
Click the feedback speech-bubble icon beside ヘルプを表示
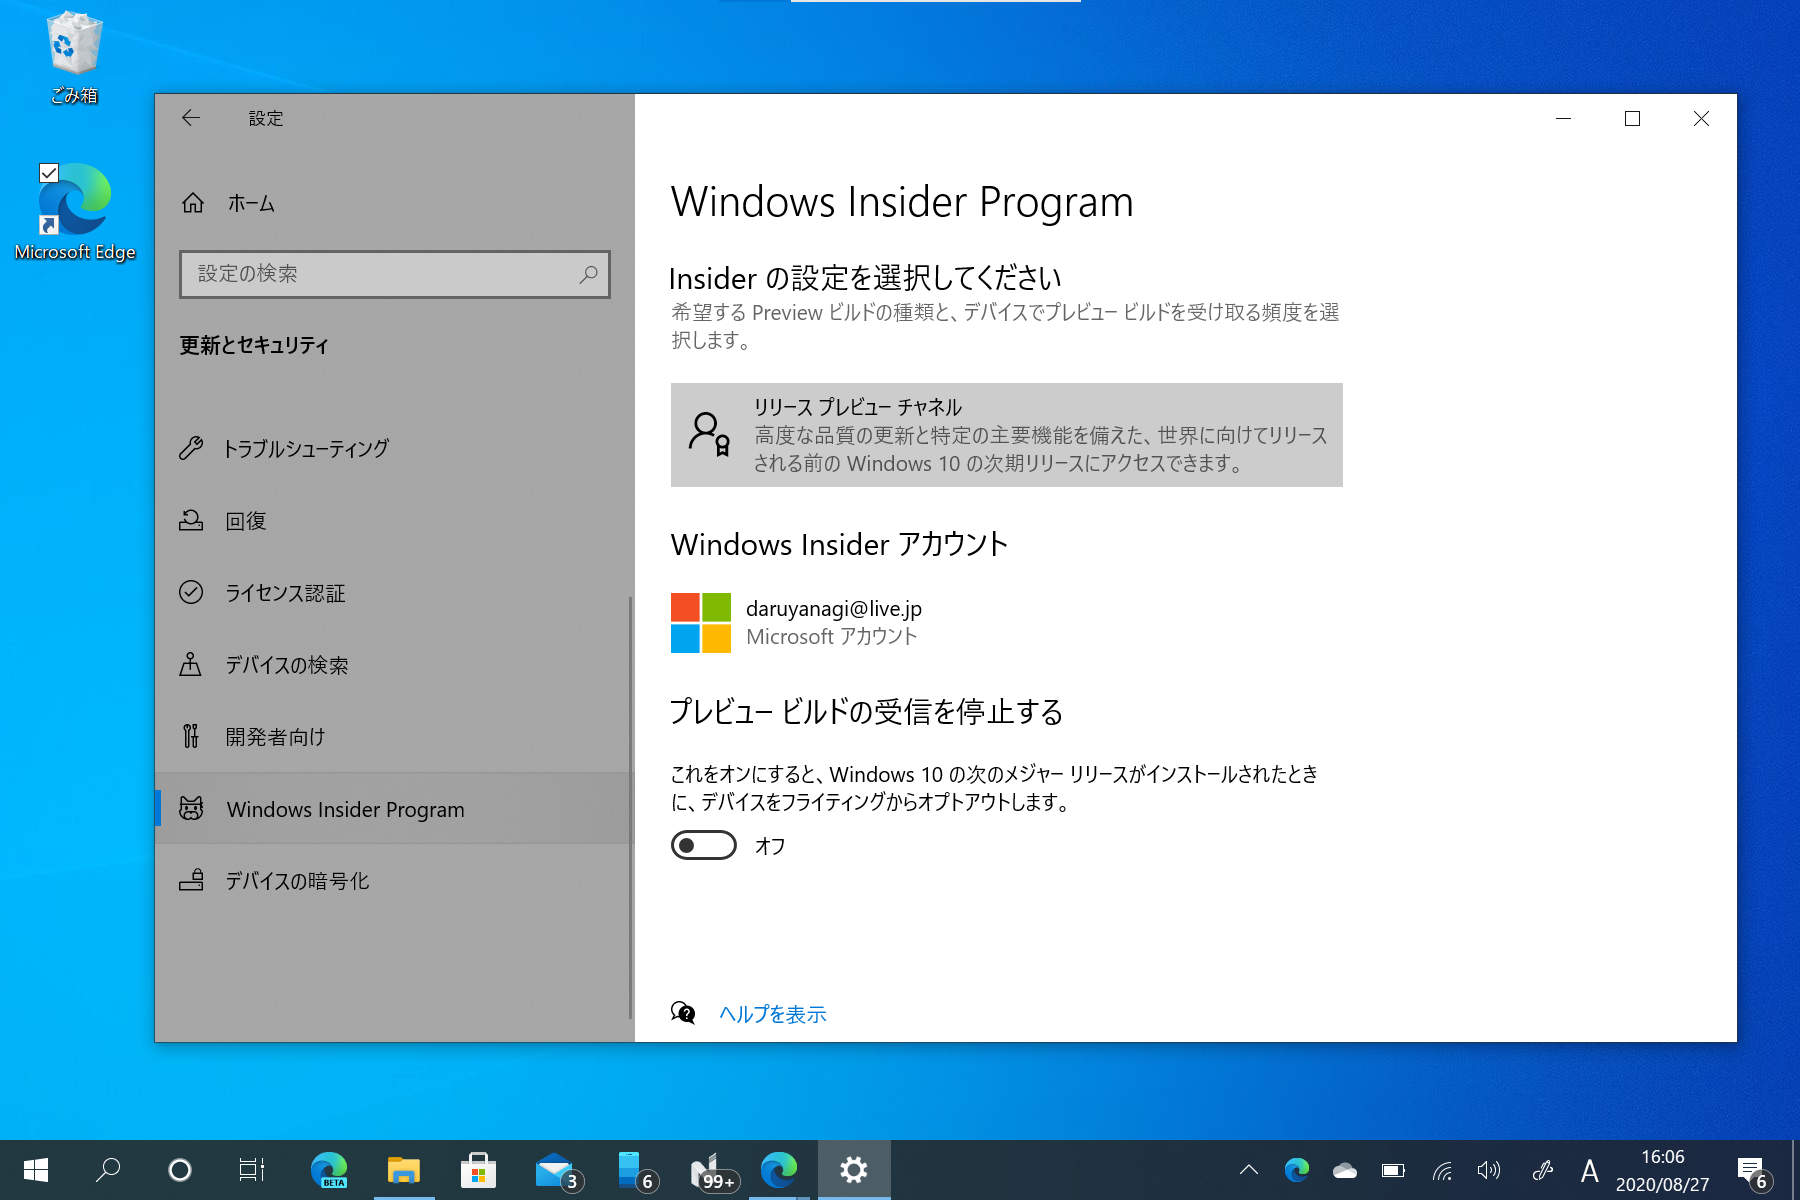click(684, 1013)
